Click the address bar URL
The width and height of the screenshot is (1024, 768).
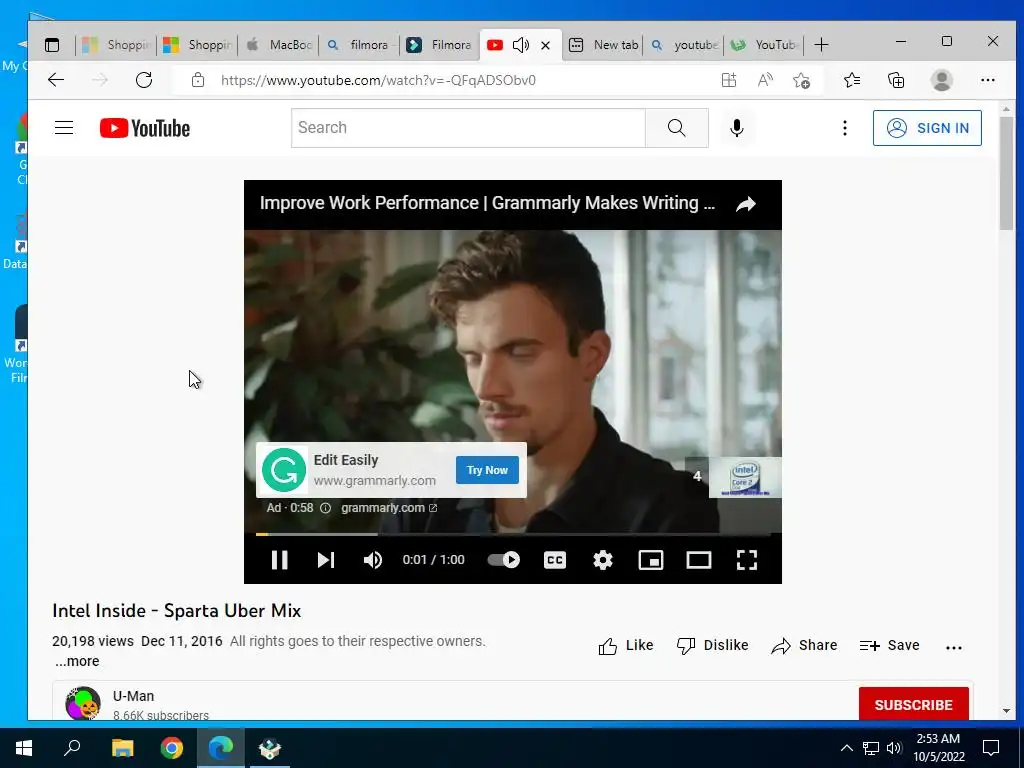(378, 80)
